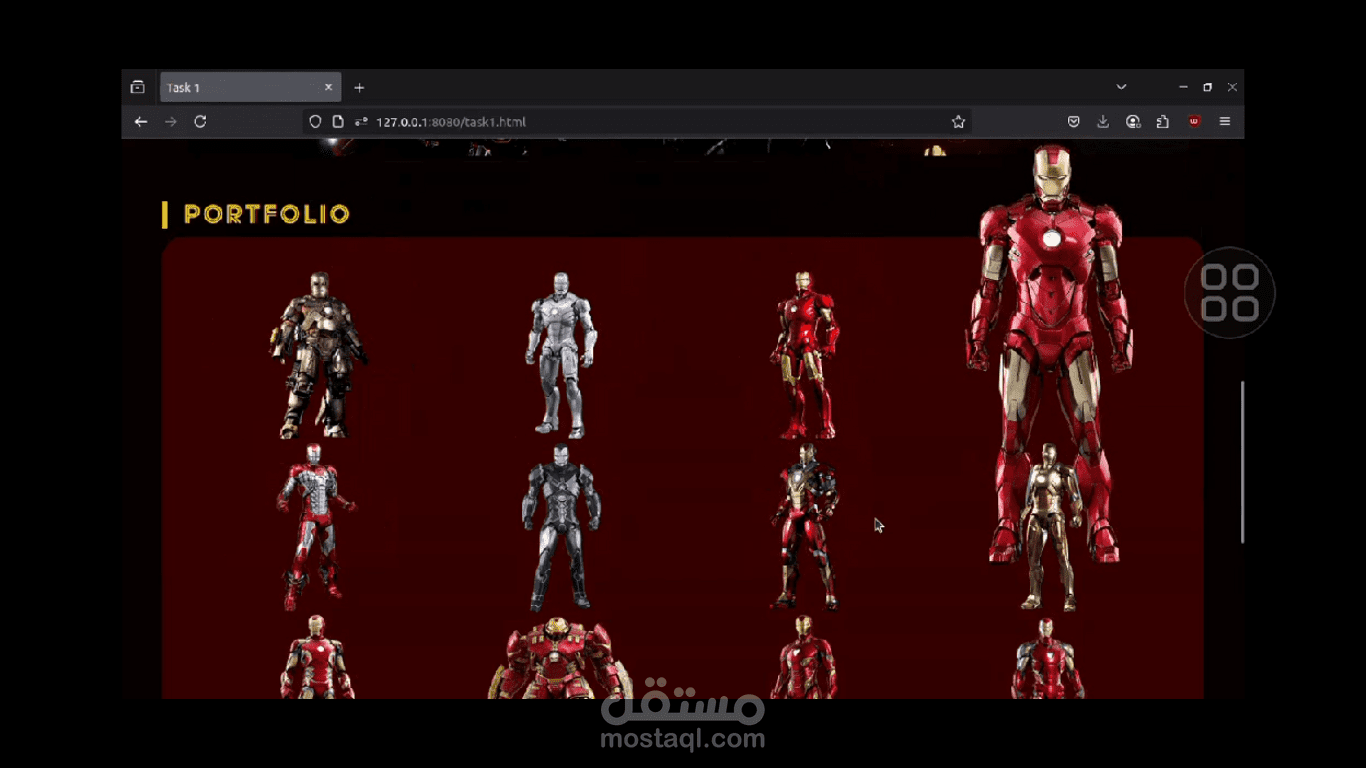Click the PORTFOLIO heading text

pos(267,214)
